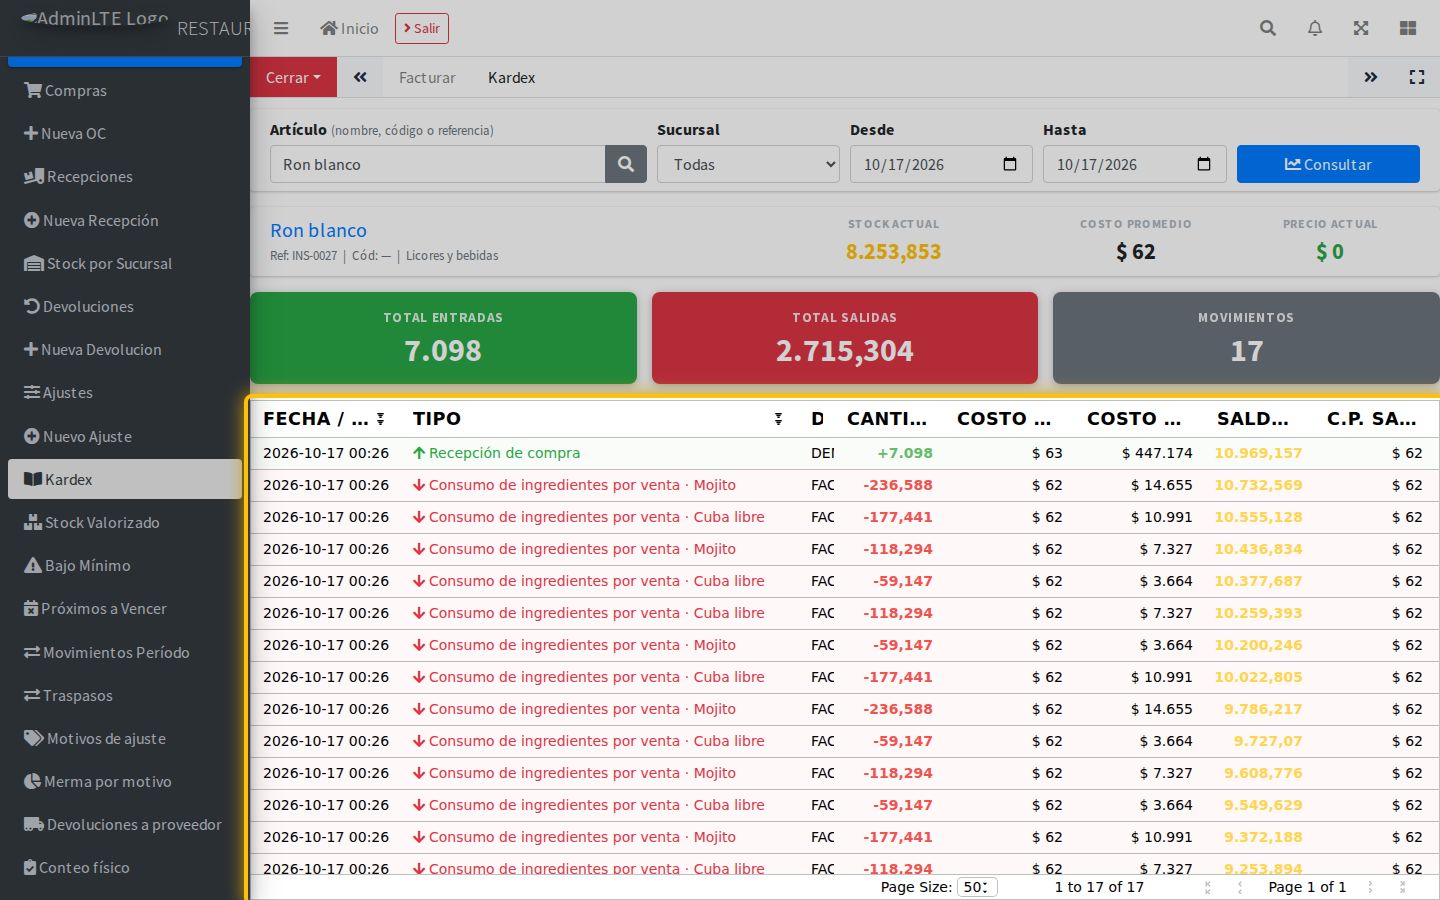Viewport: 1440px width, 900px height.
Task: Click the Desde date field
Action: pos(941,164)
